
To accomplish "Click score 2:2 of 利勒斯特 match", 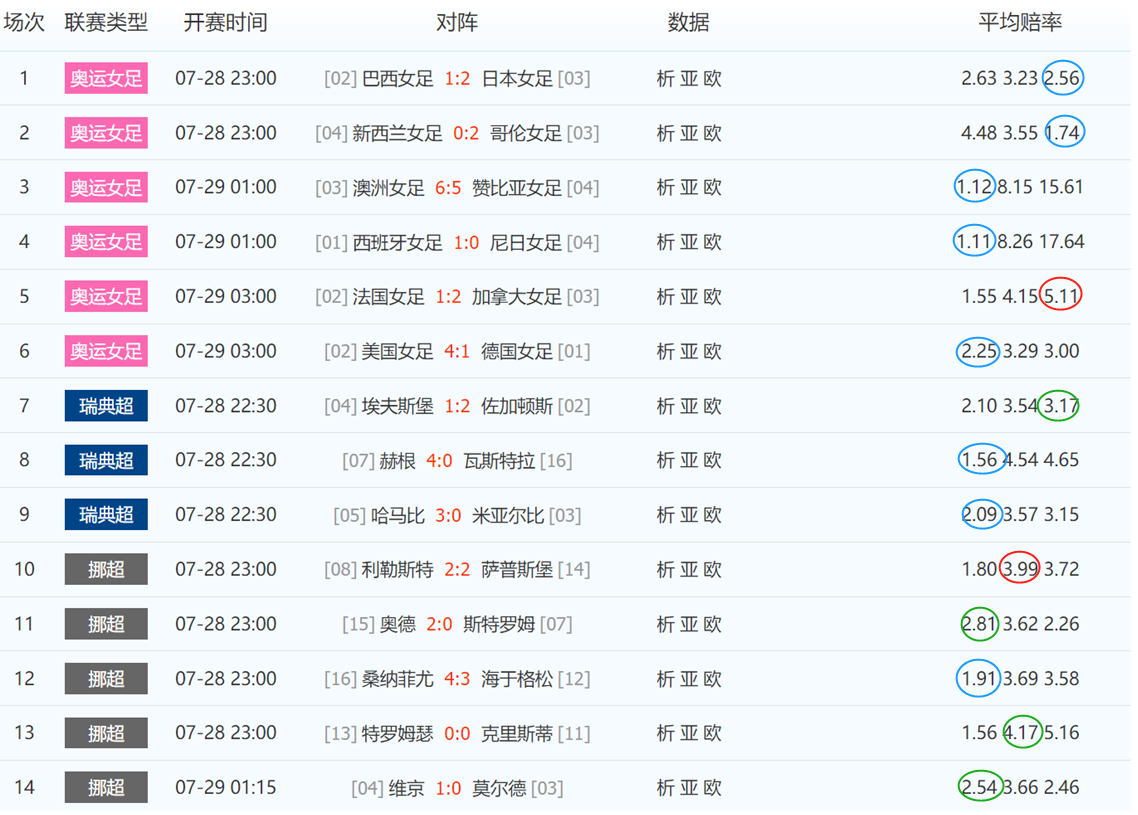I will 457,570.
